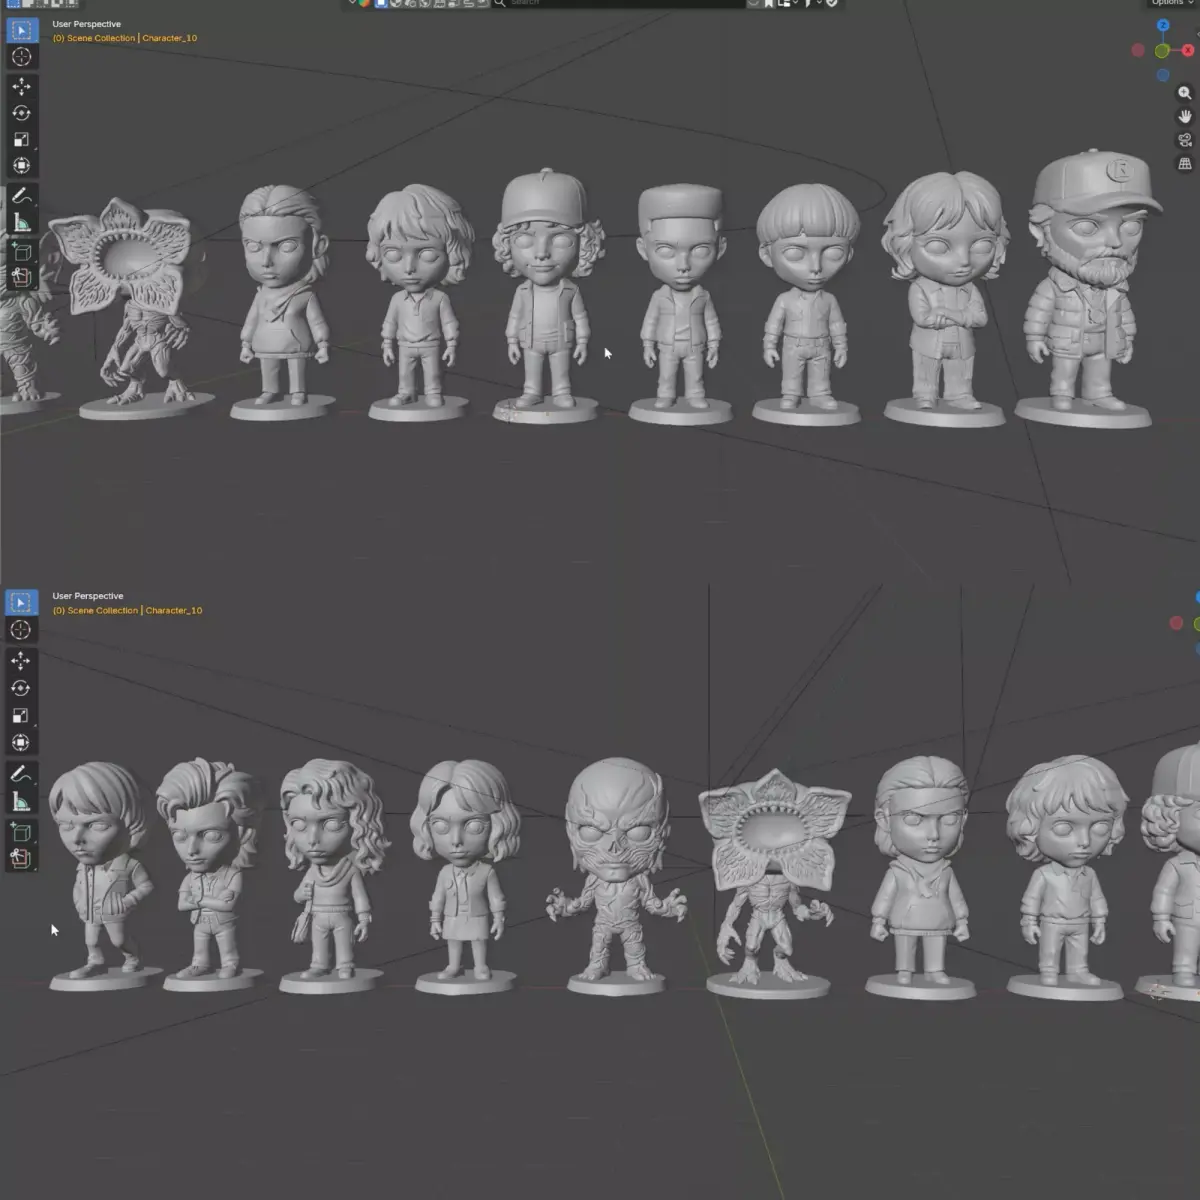1200x1200 pixels.
Task: Select the Vecna monster figurine in lower viewport
Action: (617, 875)
